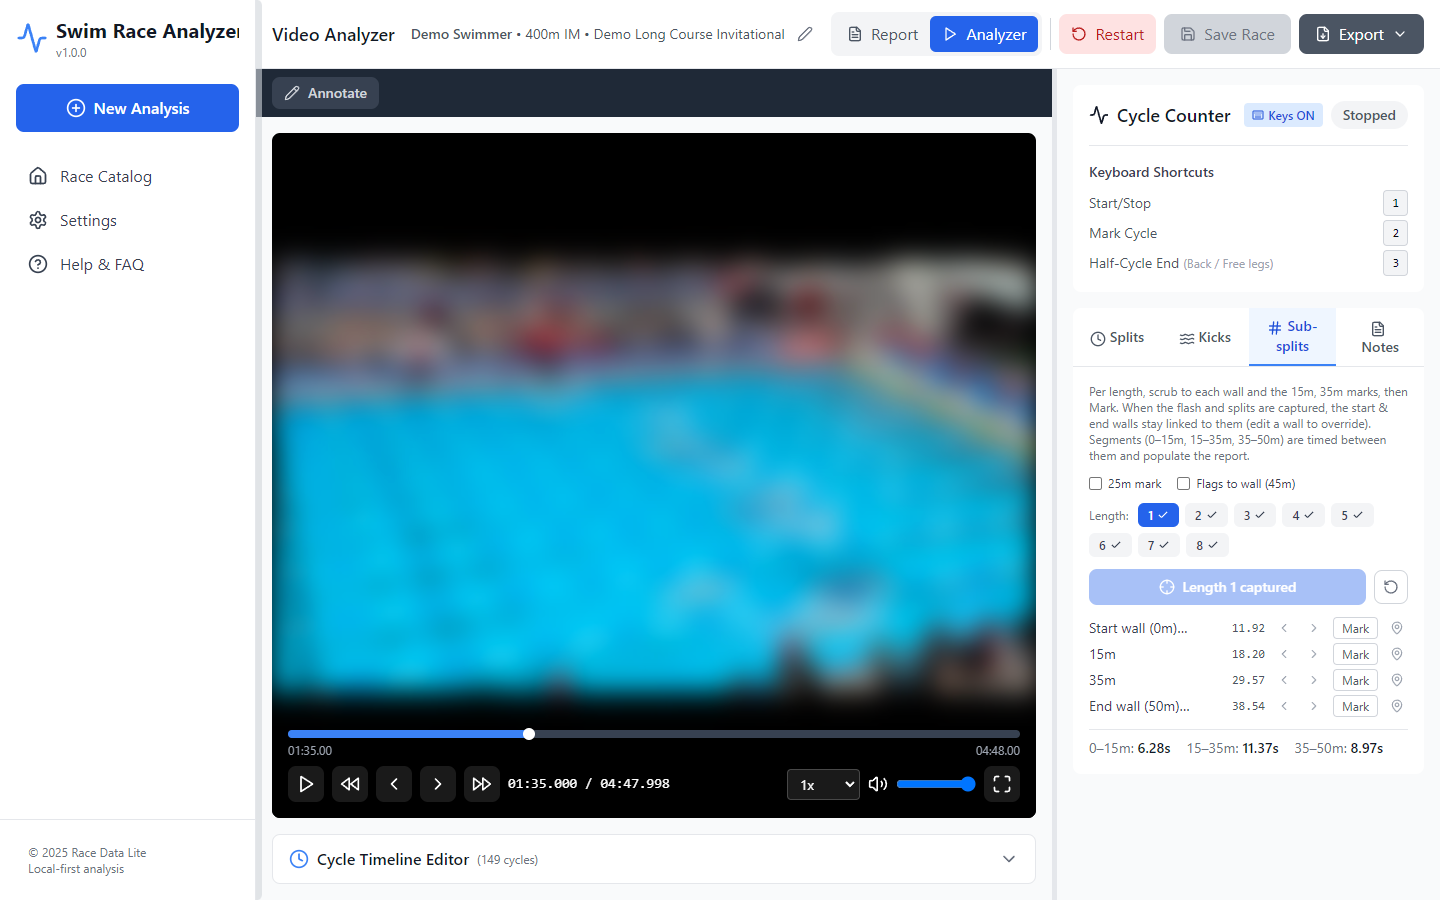This screenshot has width=1440, height=900.
Task: Switch to the Kicks tab
Action: (1205, 338)
